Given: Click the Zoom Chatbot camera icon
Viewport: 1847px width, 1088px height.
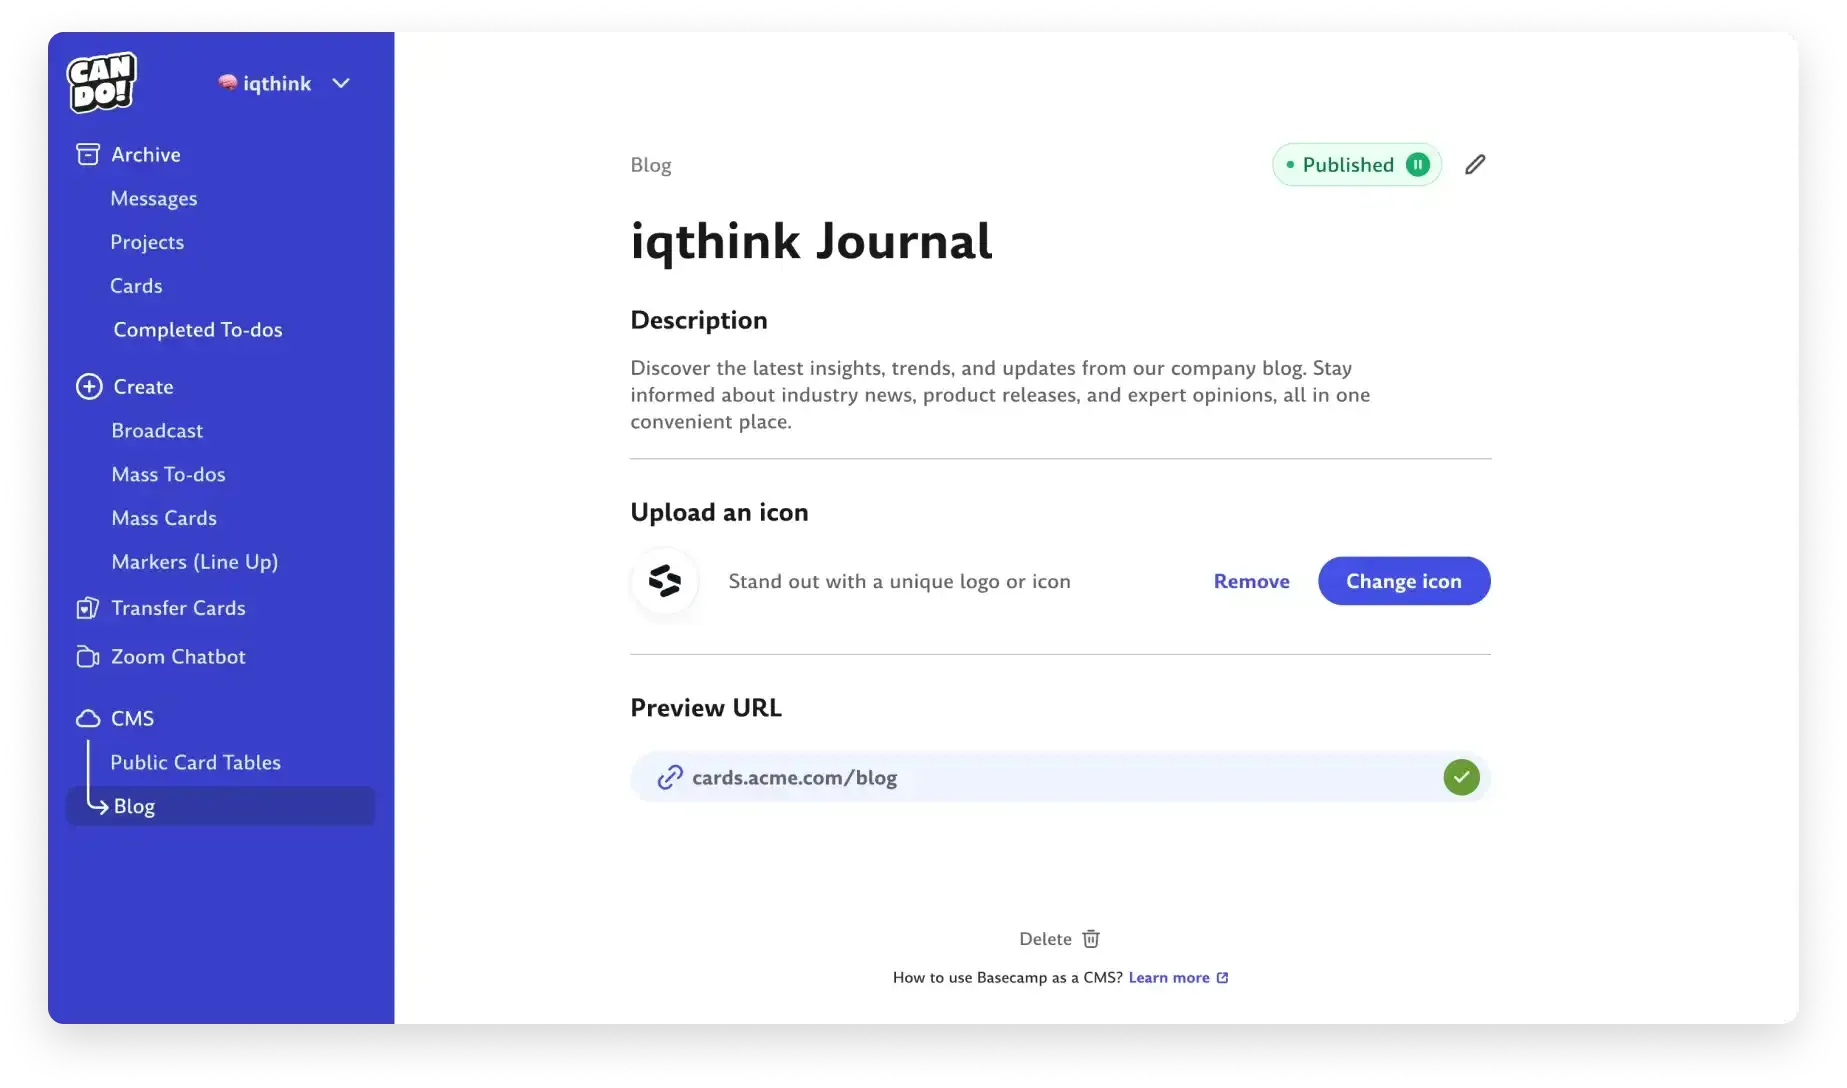Looking at the screenshot, I should [88, 657].
